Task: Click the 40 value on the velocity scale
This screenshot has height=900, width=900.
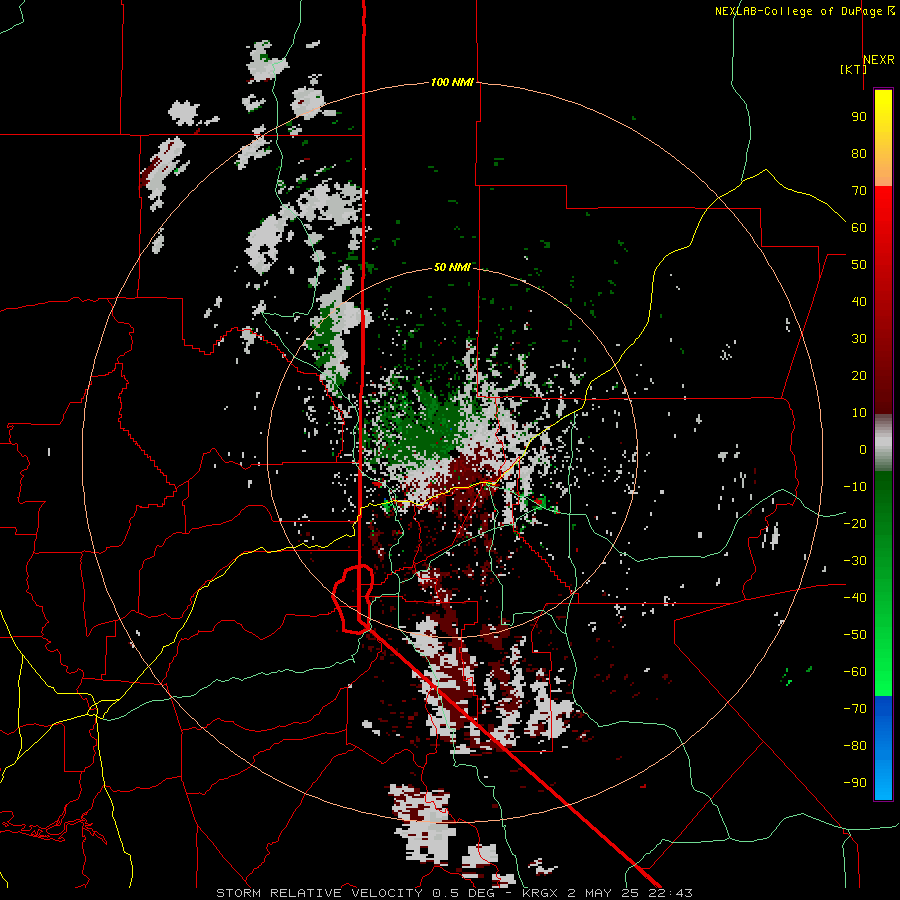Action: click(859, 302)
